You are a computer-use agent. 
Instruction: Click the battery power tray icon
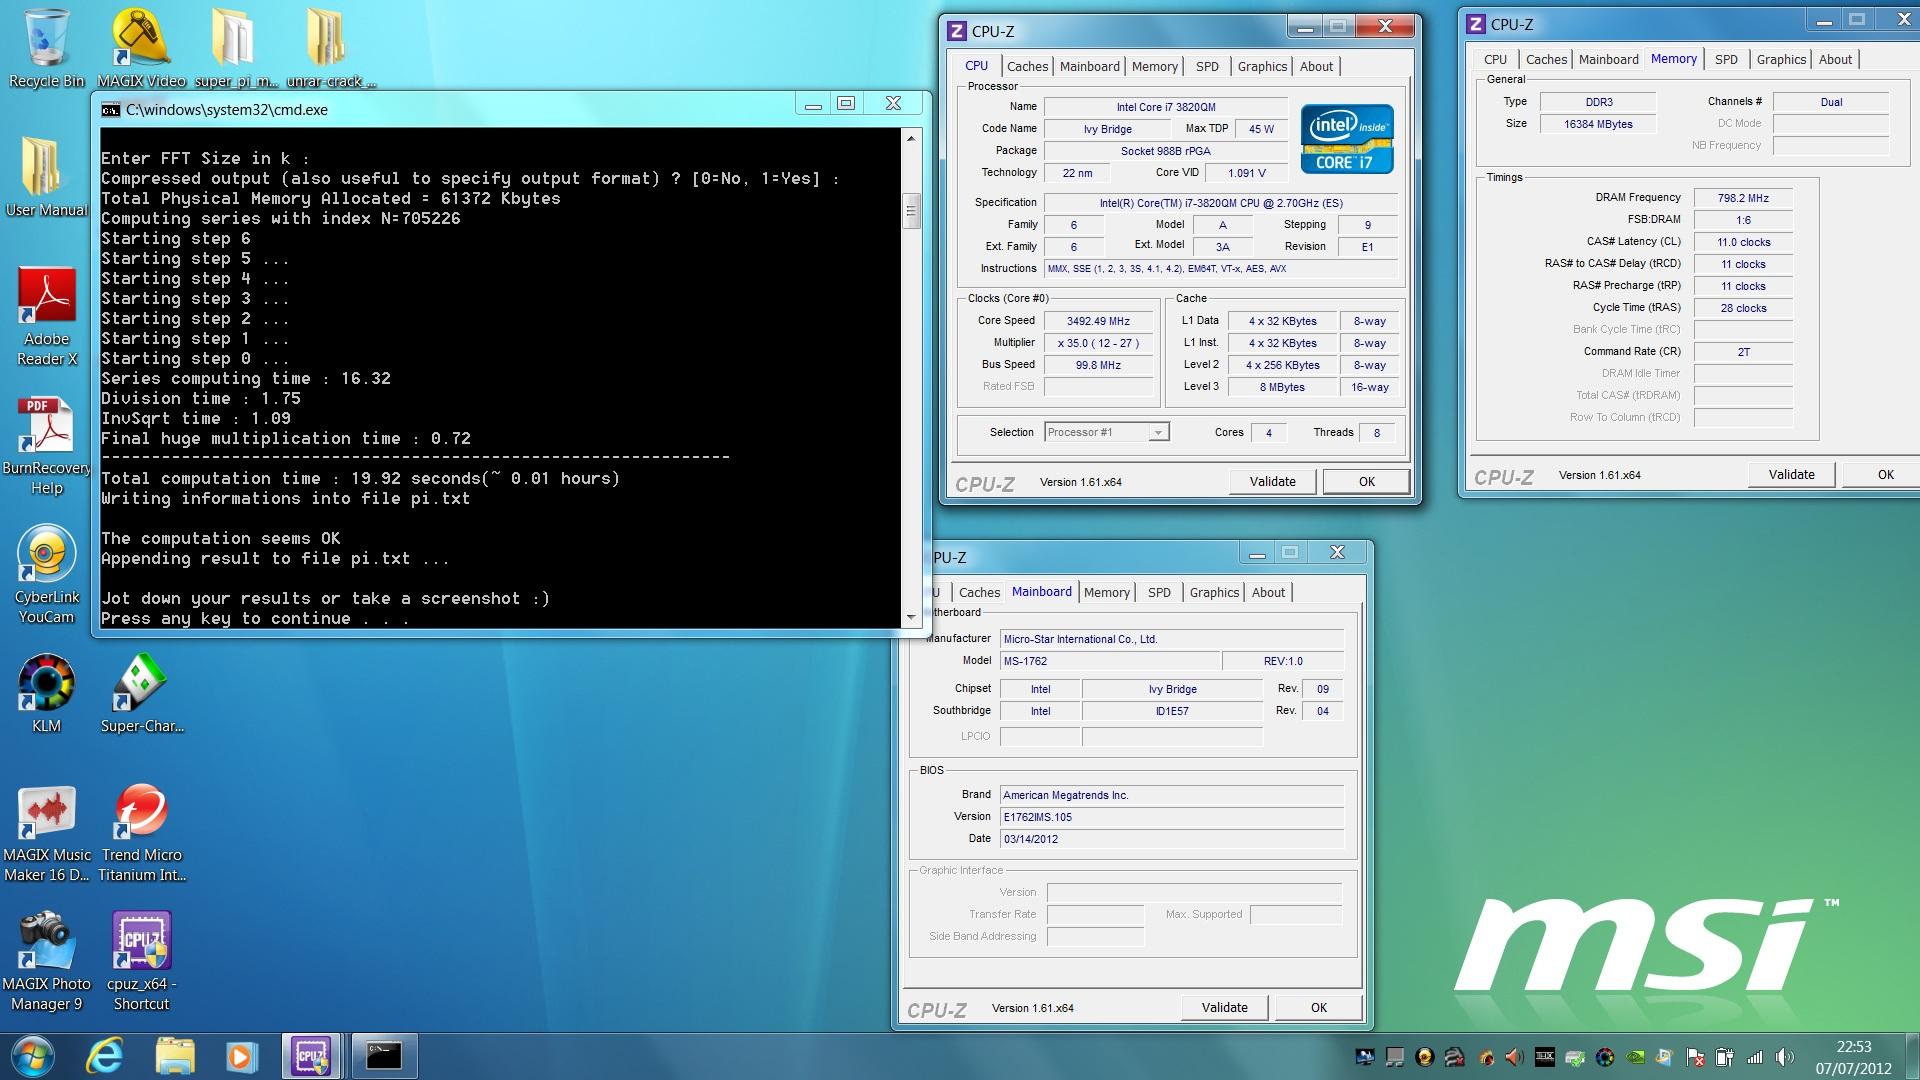pos(1725,1057)
